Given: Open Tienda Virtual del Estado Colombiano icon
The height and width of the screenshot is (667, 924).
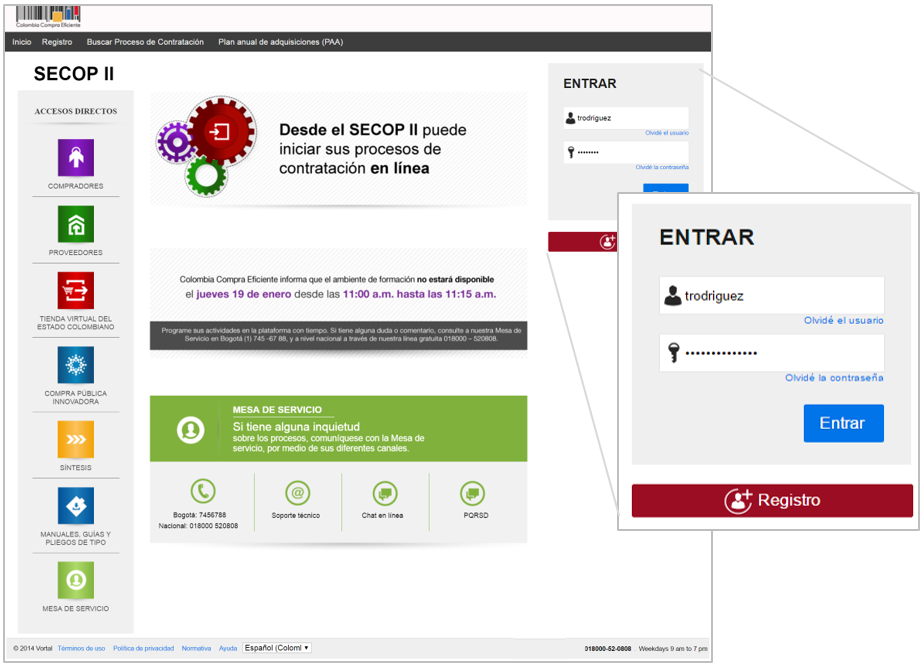Looking at the screenshot, I should pos(76,290).
